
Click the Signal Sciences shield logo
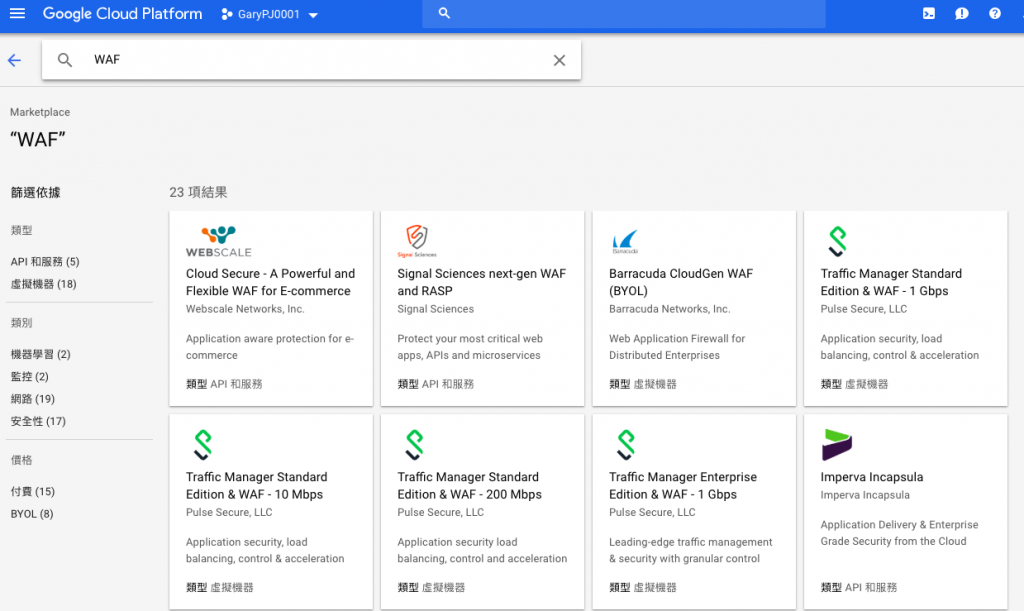click(x=416, y=239)
